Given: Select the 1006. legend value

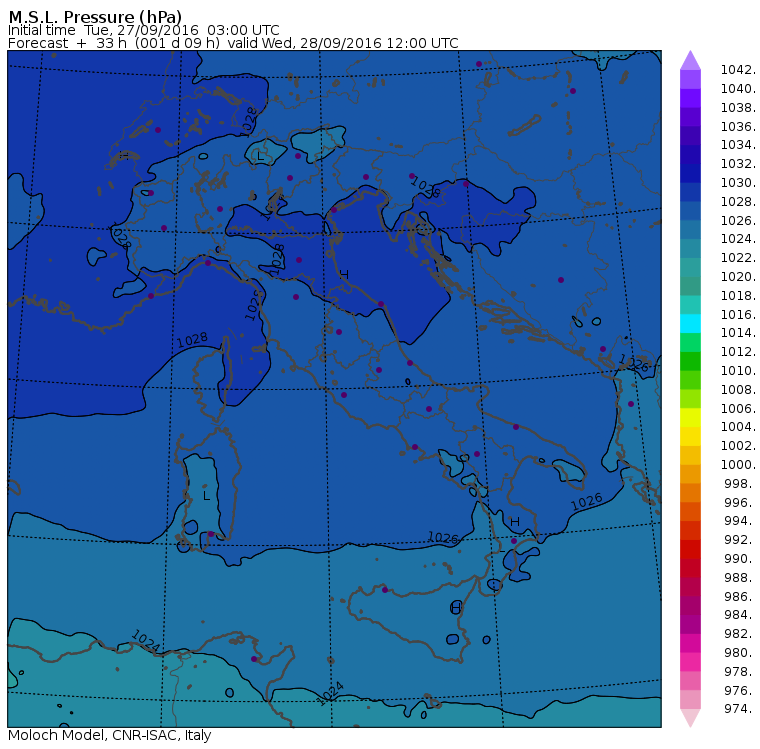Looking at the screenshot, I should pyautogui.click(x=738, y=409).
